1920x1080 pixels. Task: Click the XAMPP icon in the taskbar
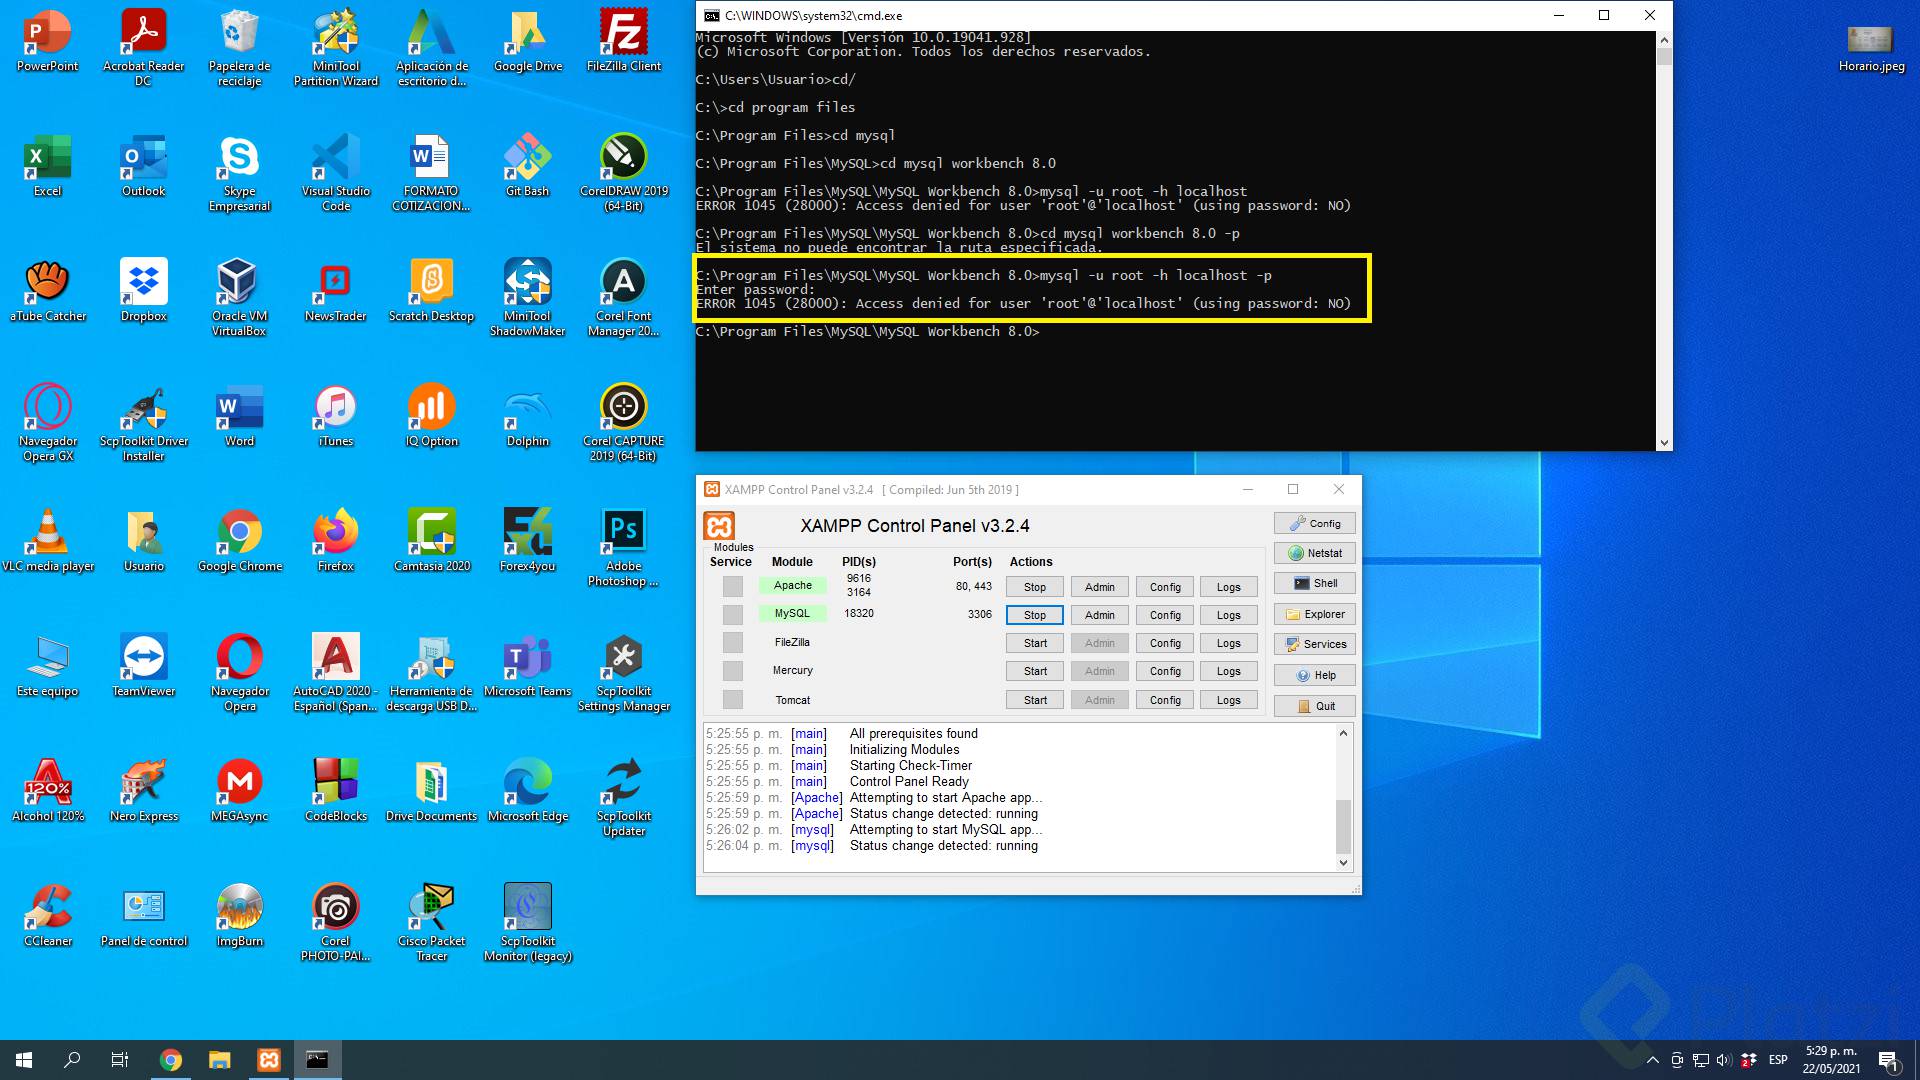(x=269, y=1060)
